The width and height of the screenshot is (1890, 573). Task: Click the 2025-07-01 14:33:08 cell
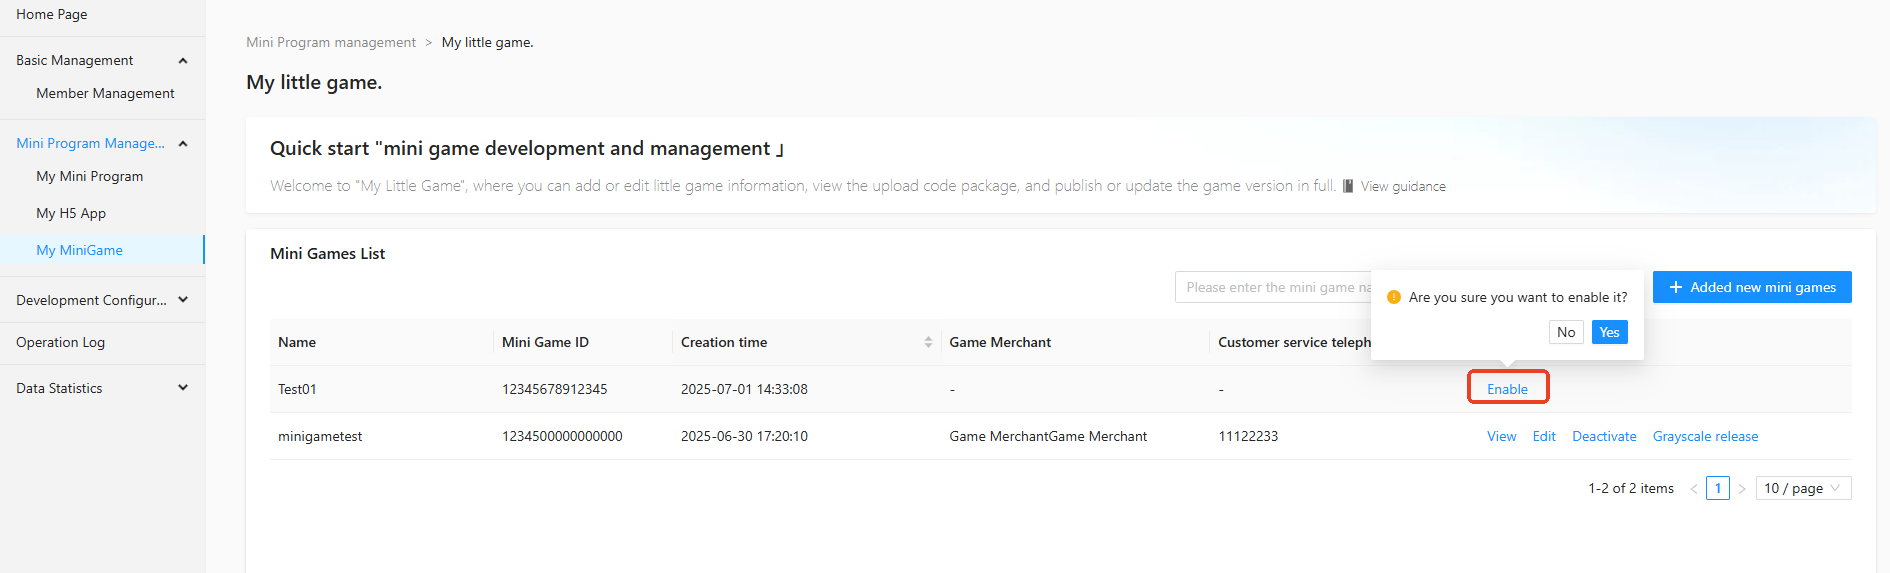coord(744,389)
